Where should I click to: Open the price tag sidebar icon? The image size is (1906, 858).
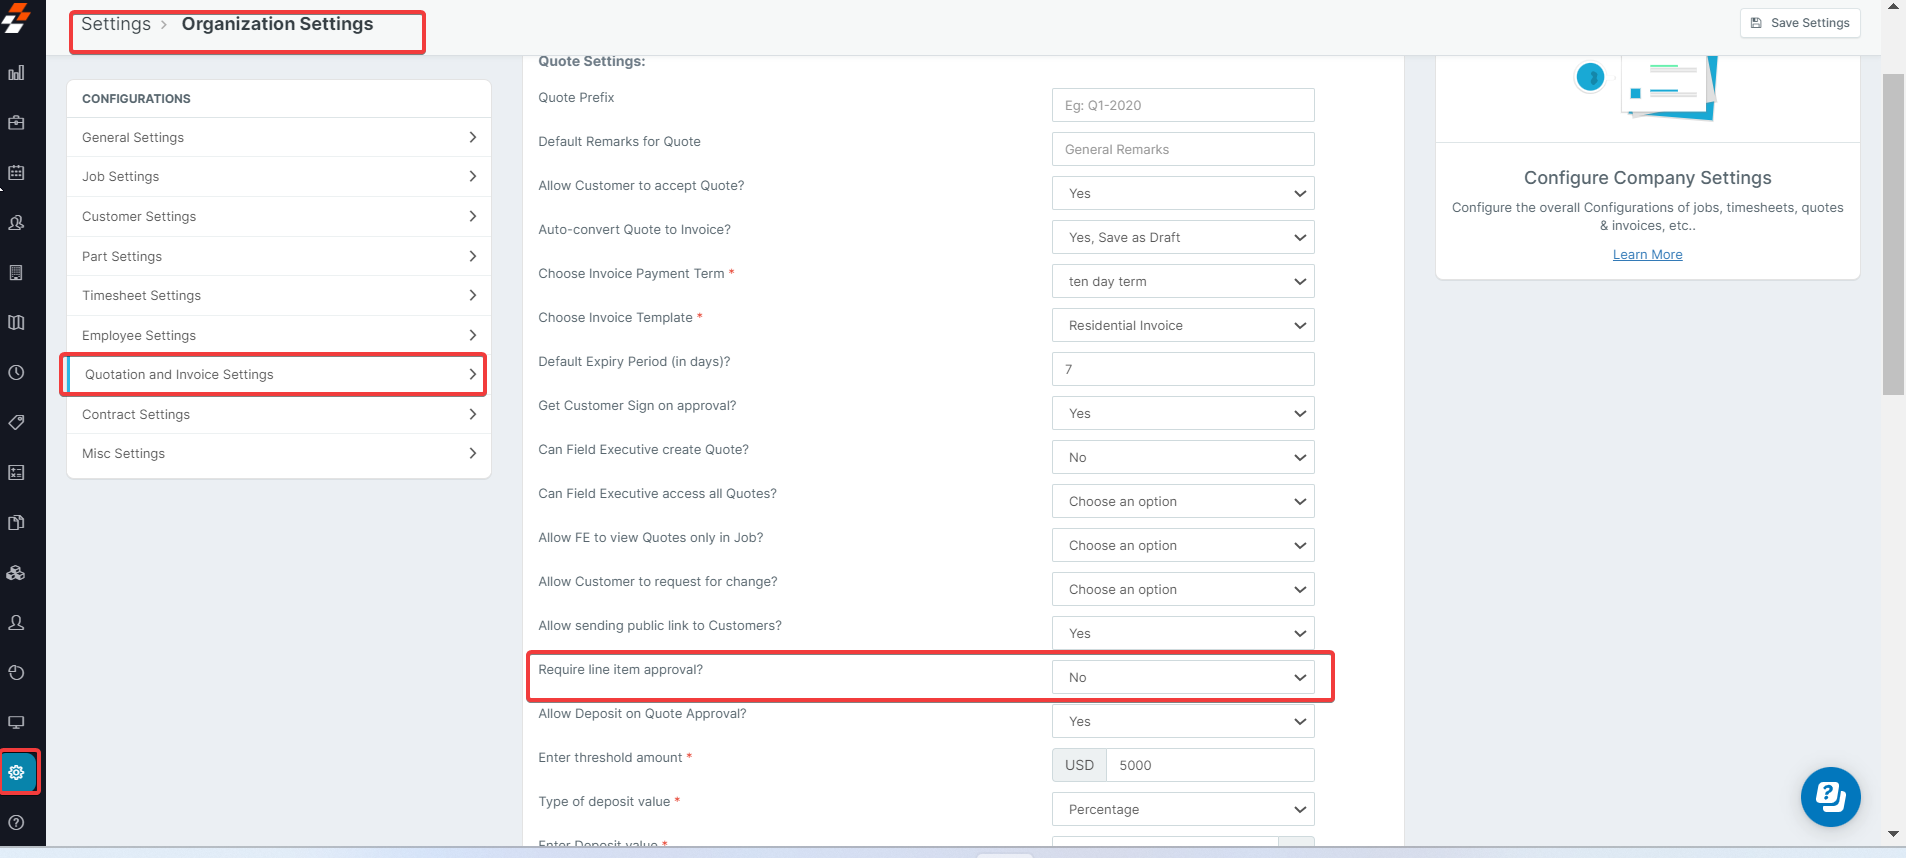(x=16, y=423)
